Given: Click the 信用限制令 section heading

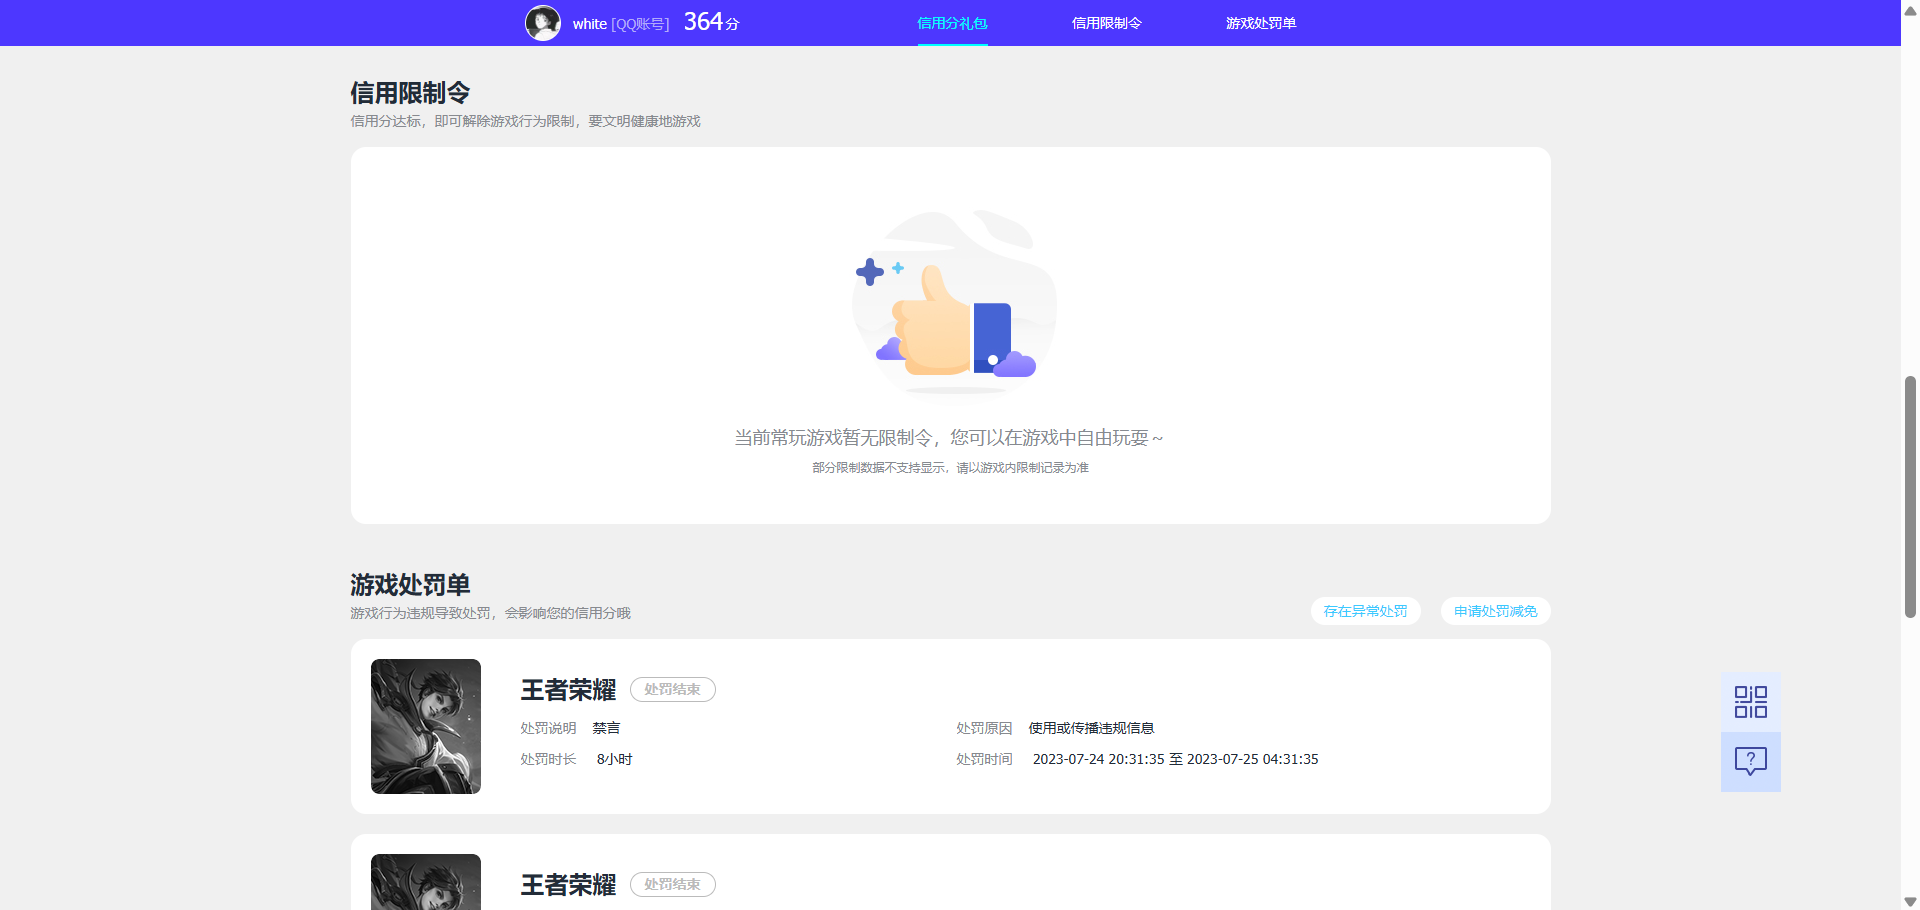Looking at the screenshot, I should 410,93.
